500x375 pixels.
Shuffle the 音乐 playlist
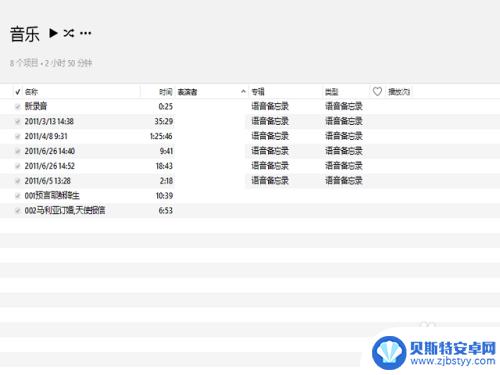(69, 33)
